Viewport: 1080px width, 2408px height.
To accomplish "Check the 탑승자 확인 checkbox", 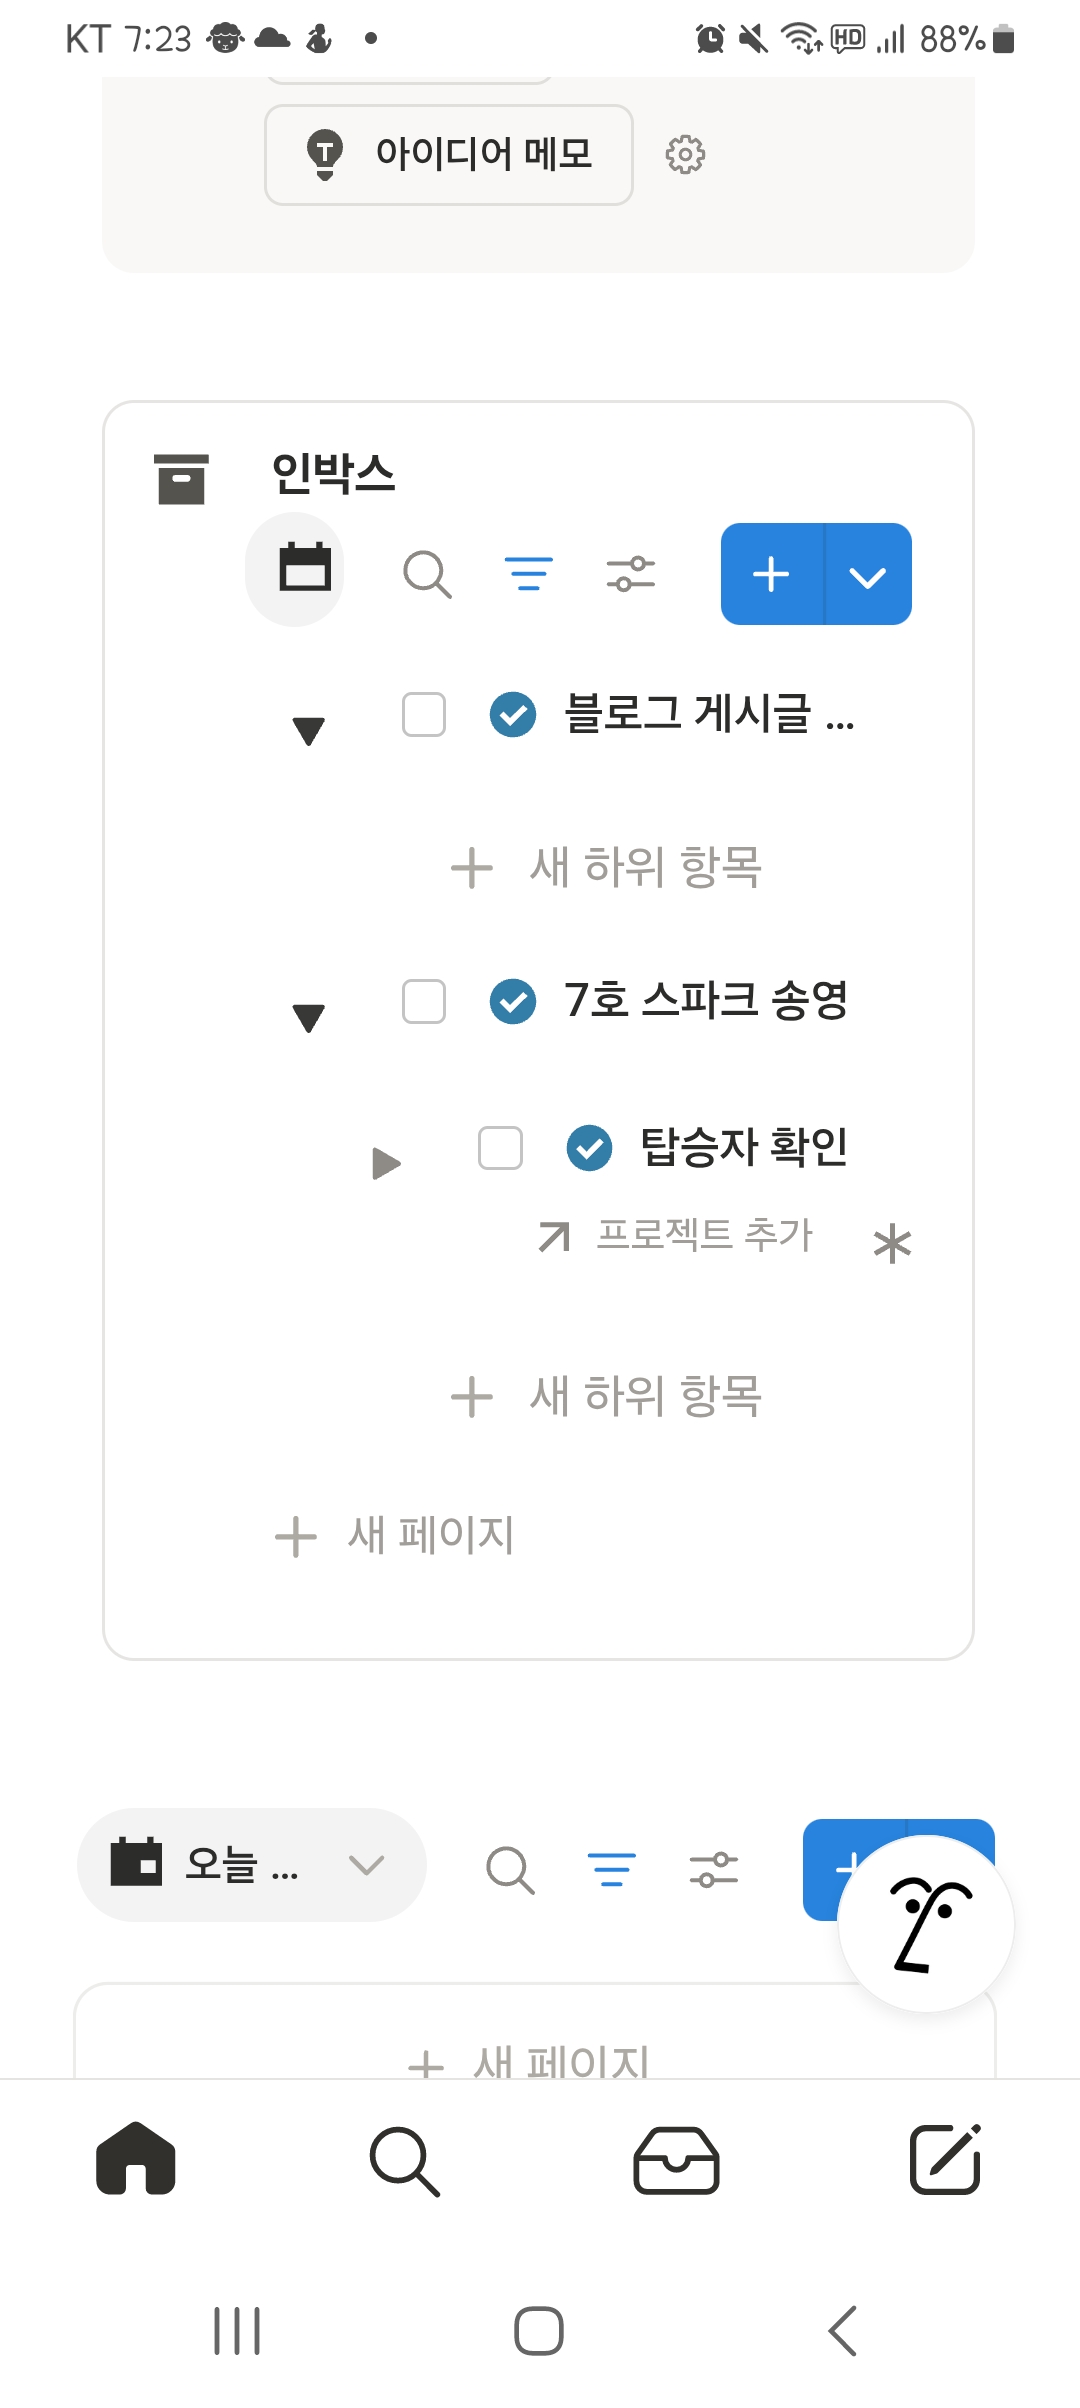I will (x=500, y=1148).
